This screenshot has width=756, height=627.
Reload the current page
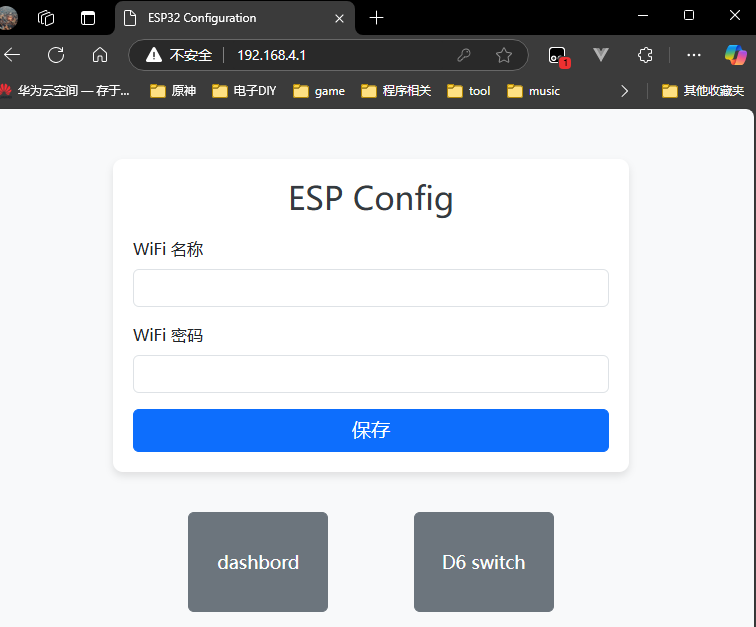(56, 55)
